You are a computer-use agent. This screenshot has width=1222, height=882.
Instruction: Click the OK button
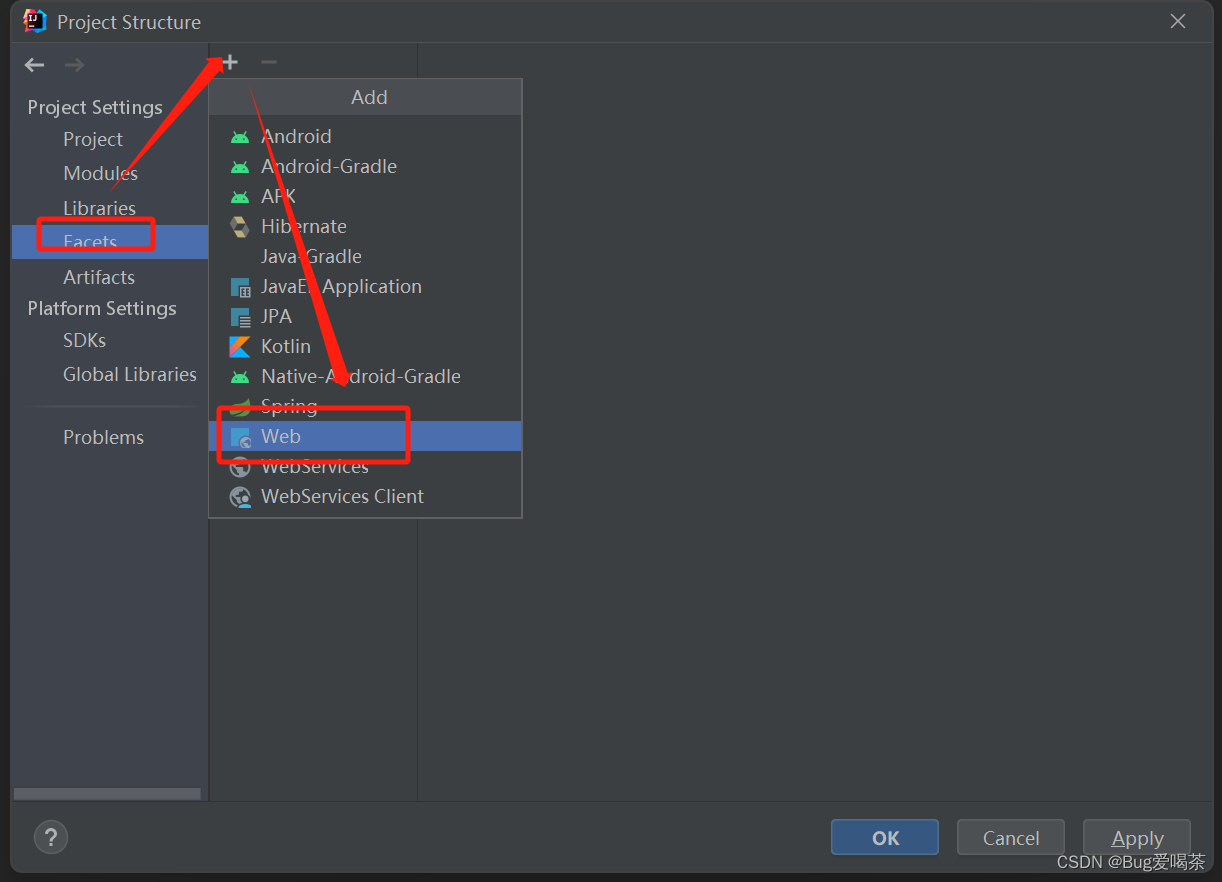[x=885, y=838]
